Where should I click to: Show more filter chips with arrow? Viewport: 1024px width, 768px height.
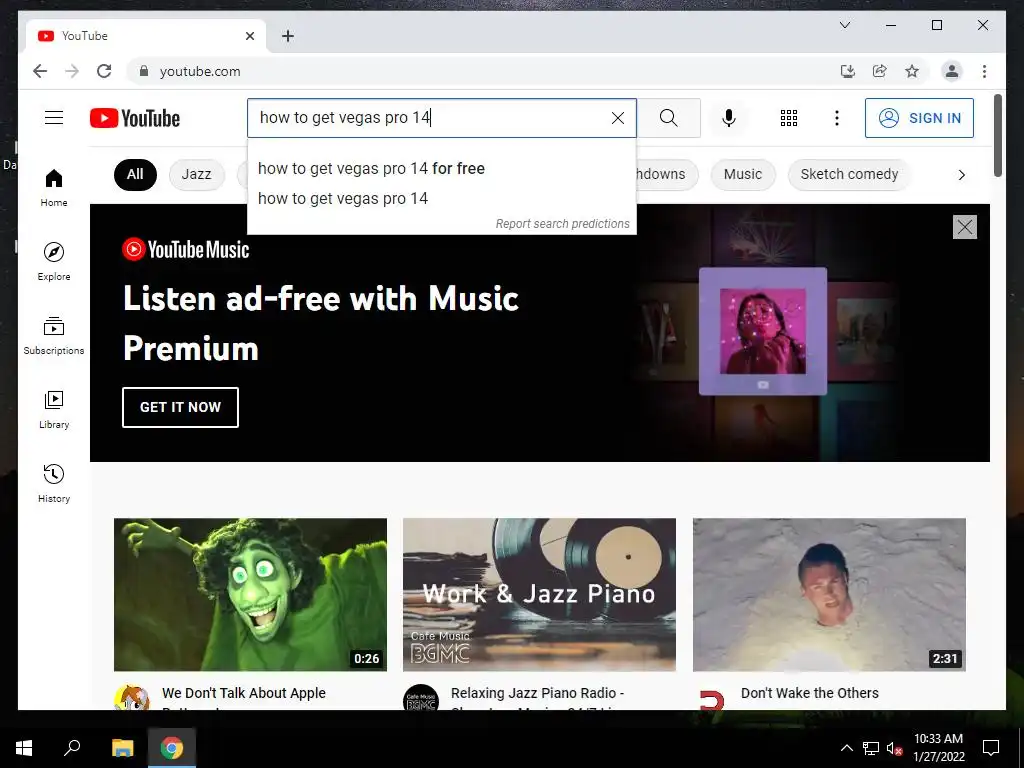[x=961, y=174]
